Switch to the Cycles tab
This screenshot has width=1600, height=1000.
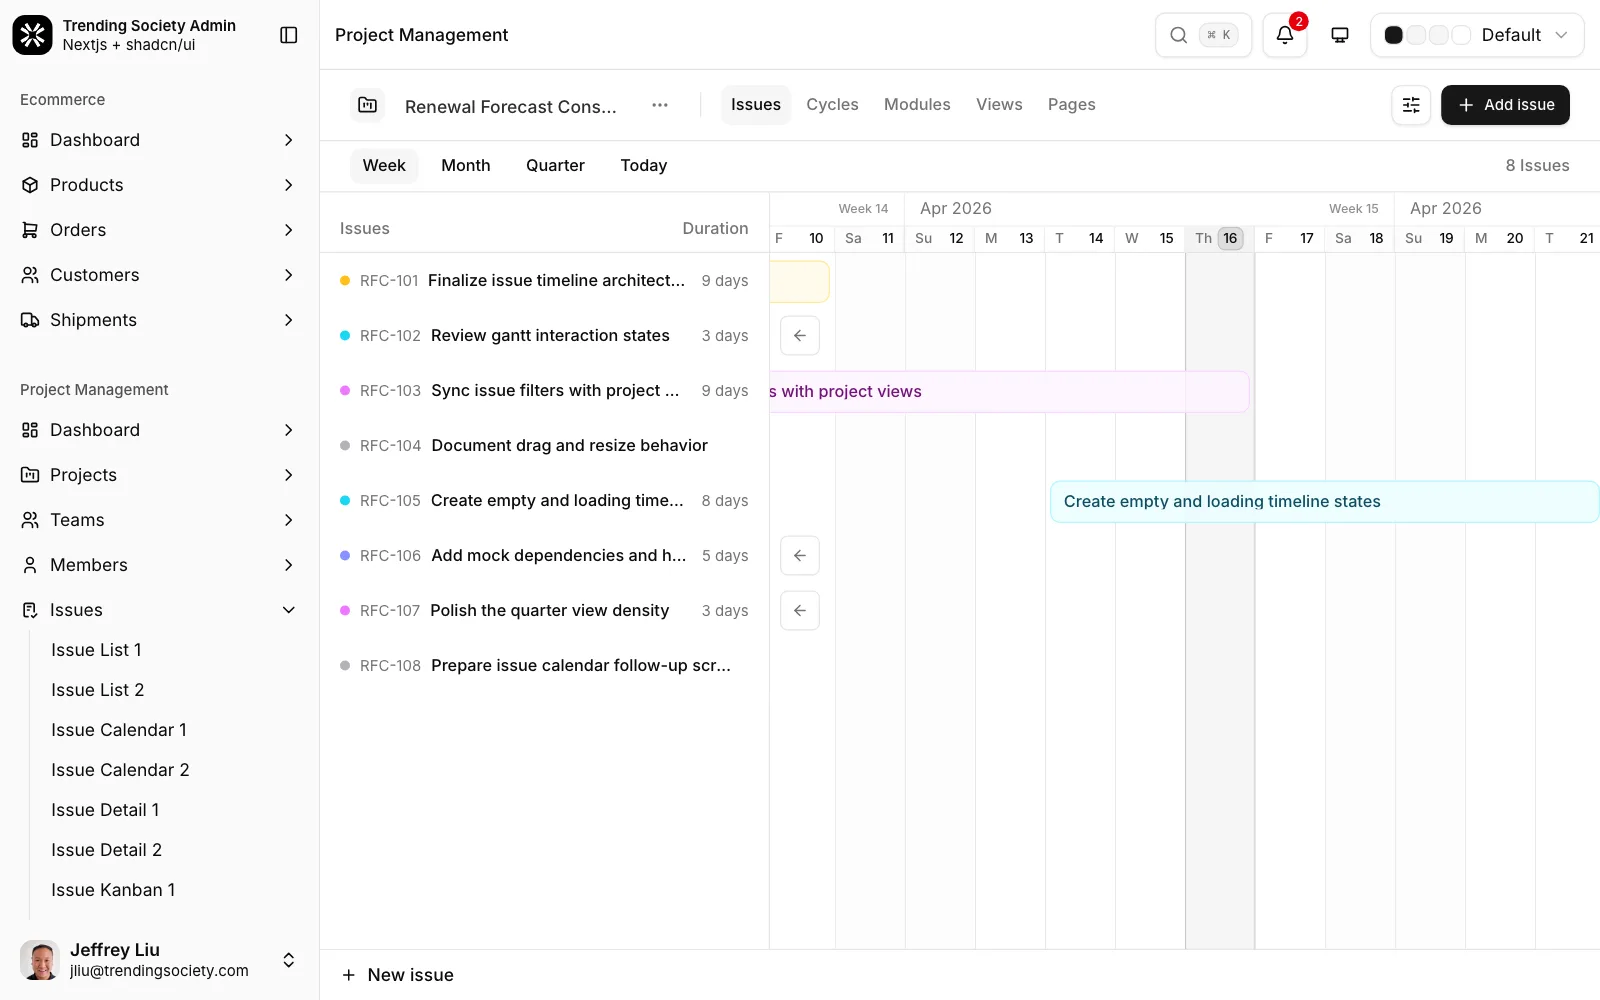[x=832, y=105]
